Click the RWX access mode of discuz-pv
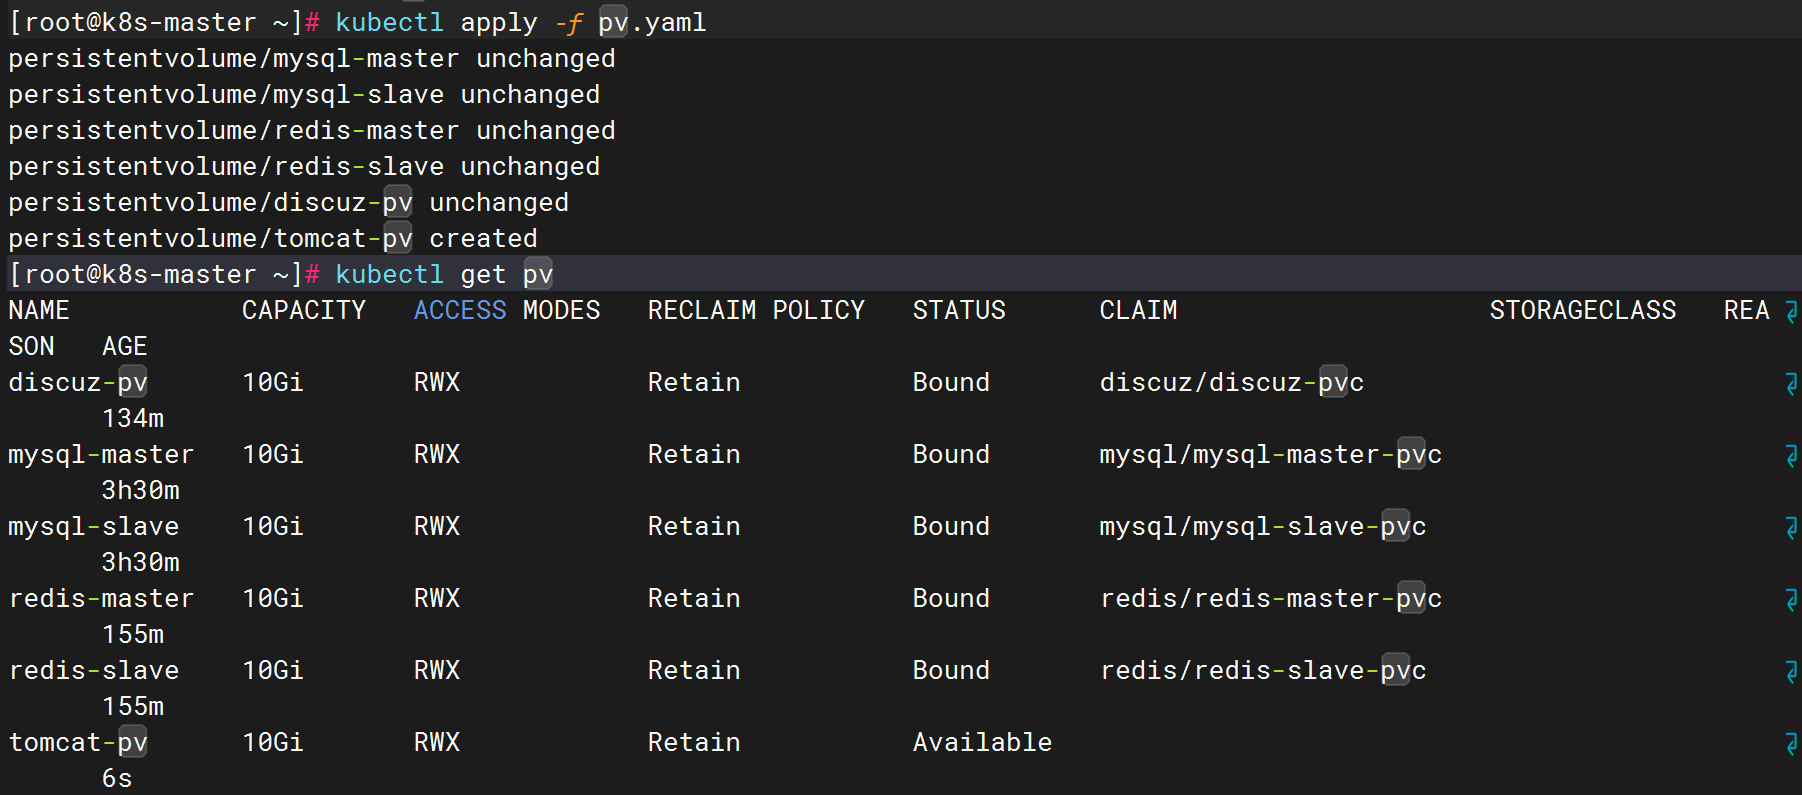The image size is (1802, 795). 437,382
